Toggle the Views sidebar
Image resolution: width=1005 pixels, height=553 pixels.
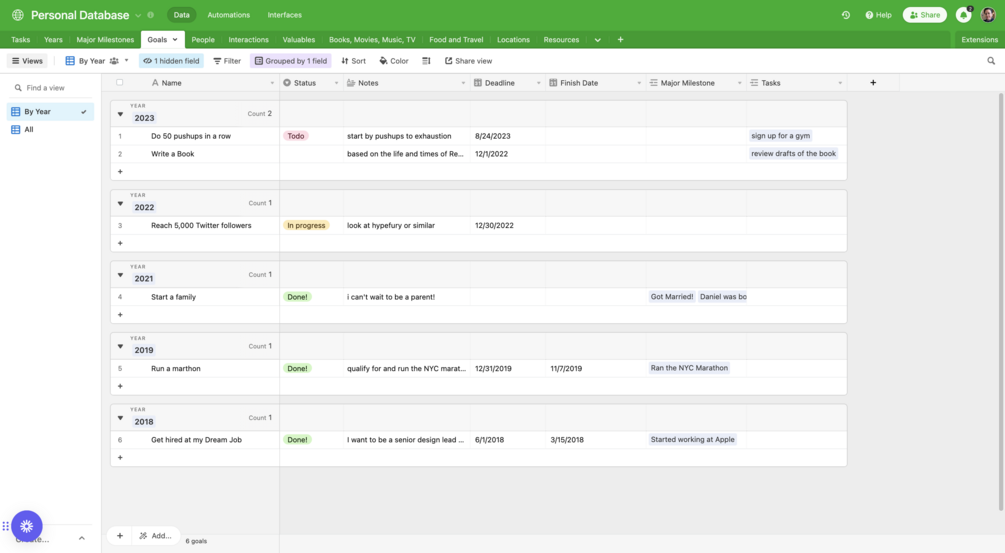[x=27, y=61]
